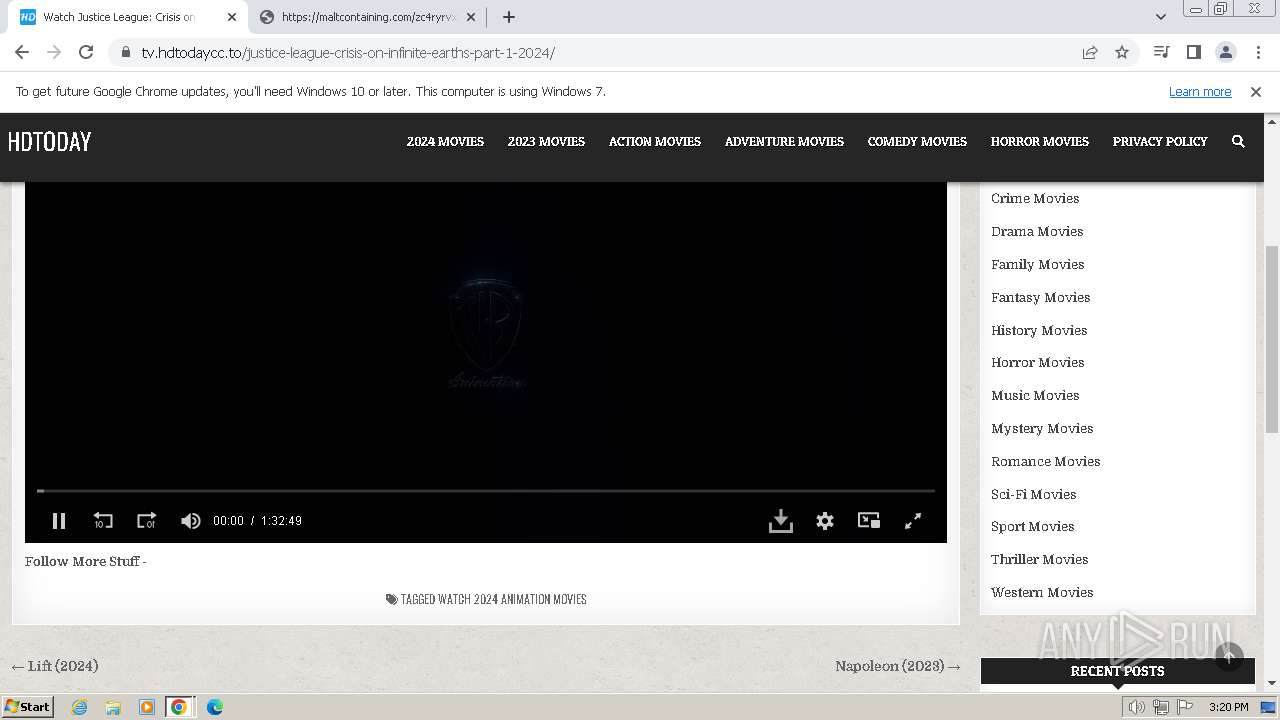
Task: Browse Family Movies category
Action: [x=1038, y=264]
